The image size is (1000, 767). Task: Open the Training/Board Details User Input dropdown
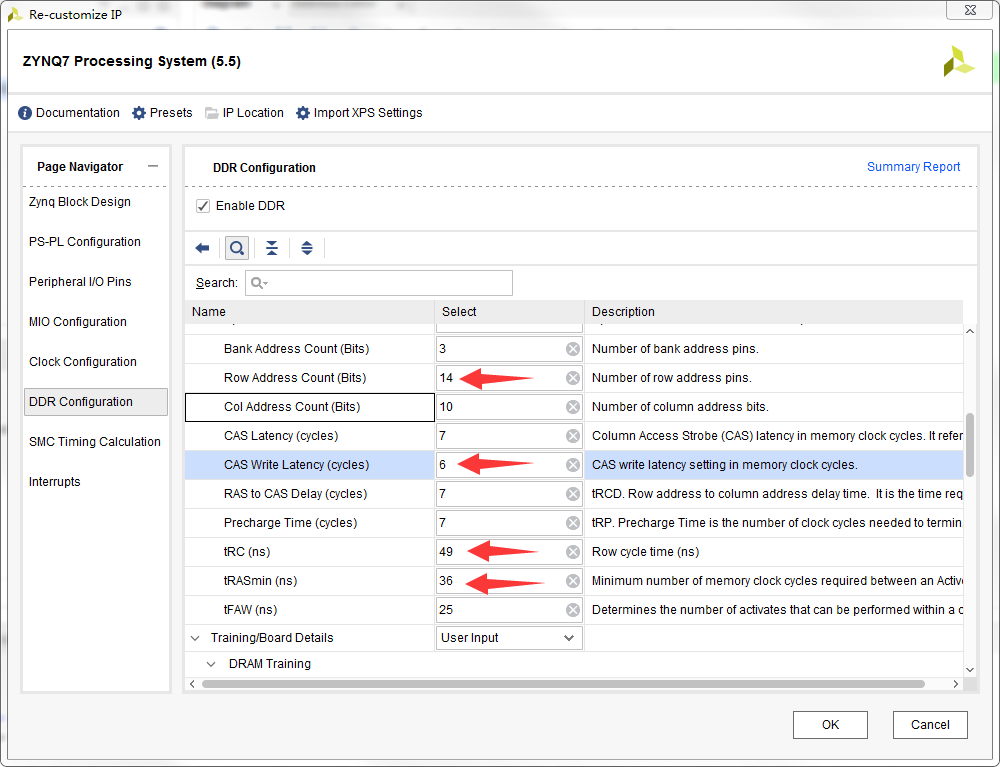point(509,638)
